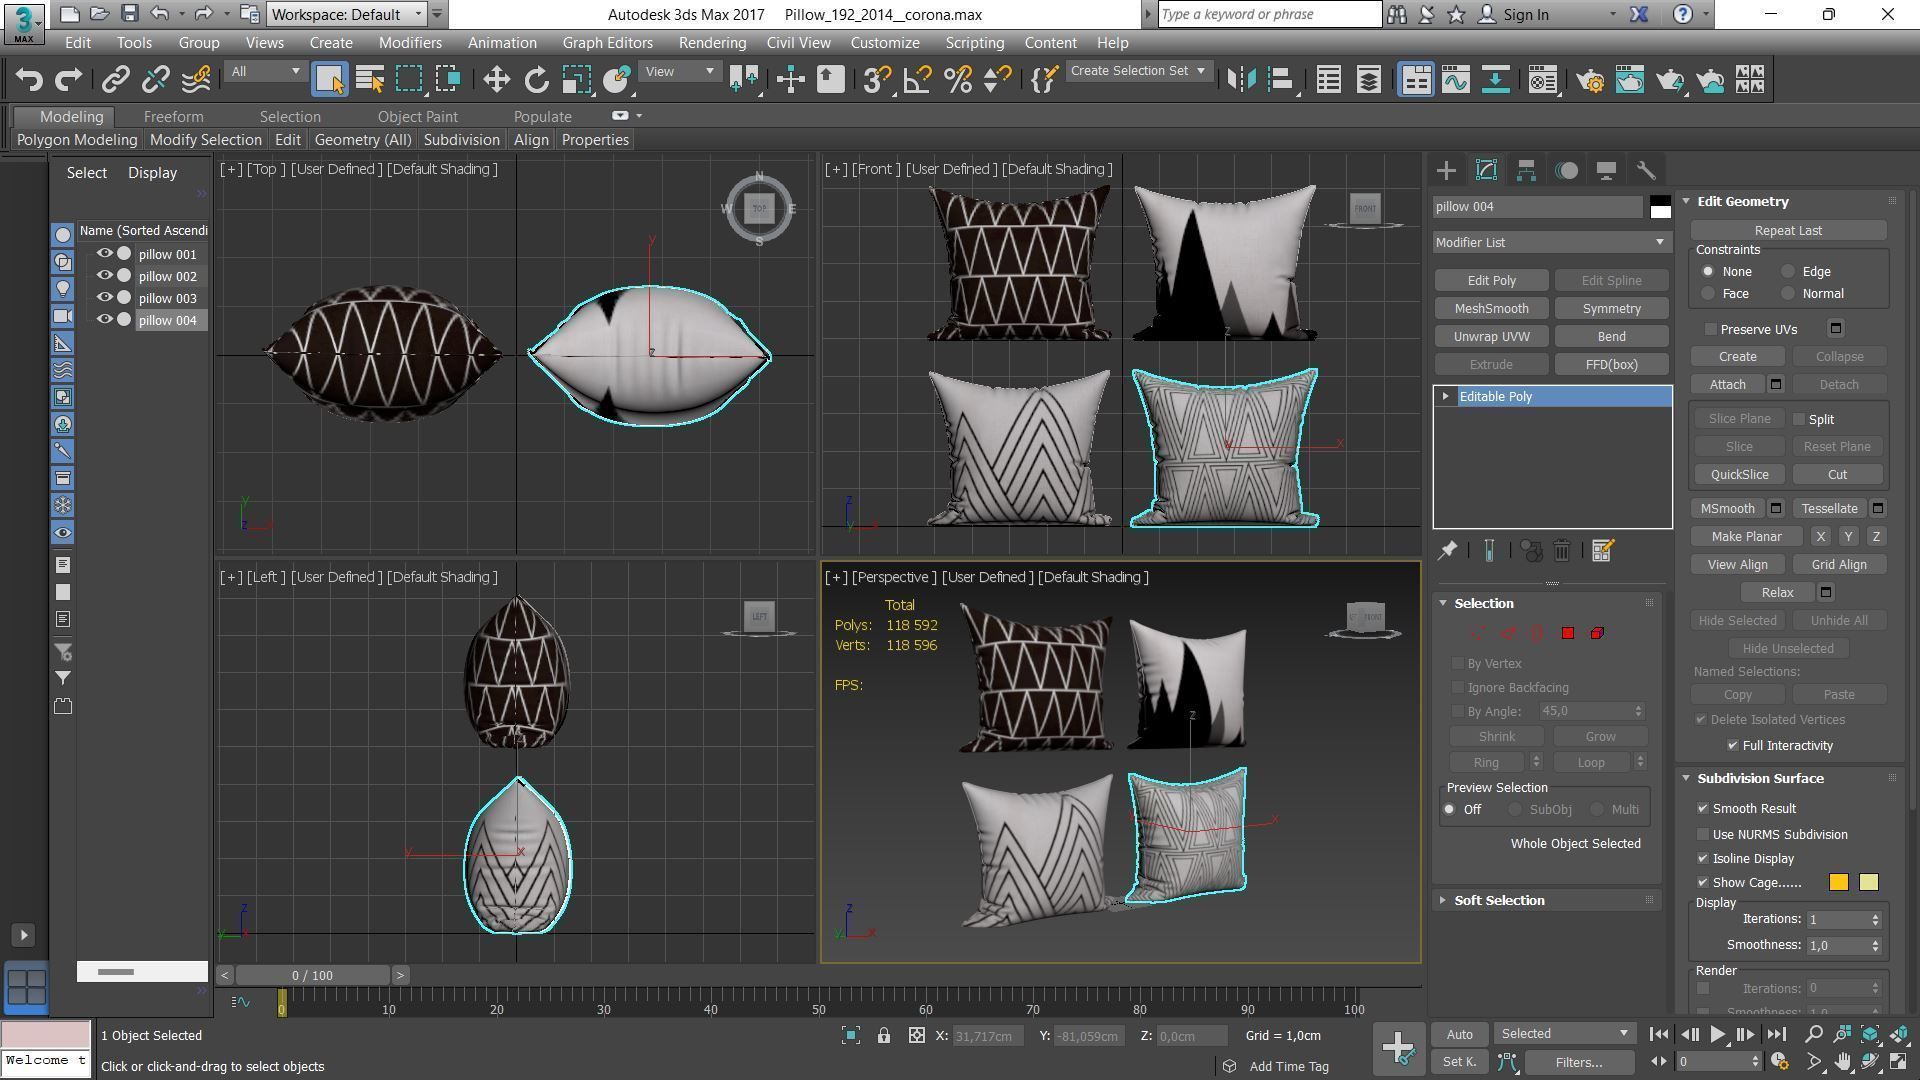Click the Make Planar button
The width and height of the screenshot is (1920, 1080).
tap(1746, 536)
